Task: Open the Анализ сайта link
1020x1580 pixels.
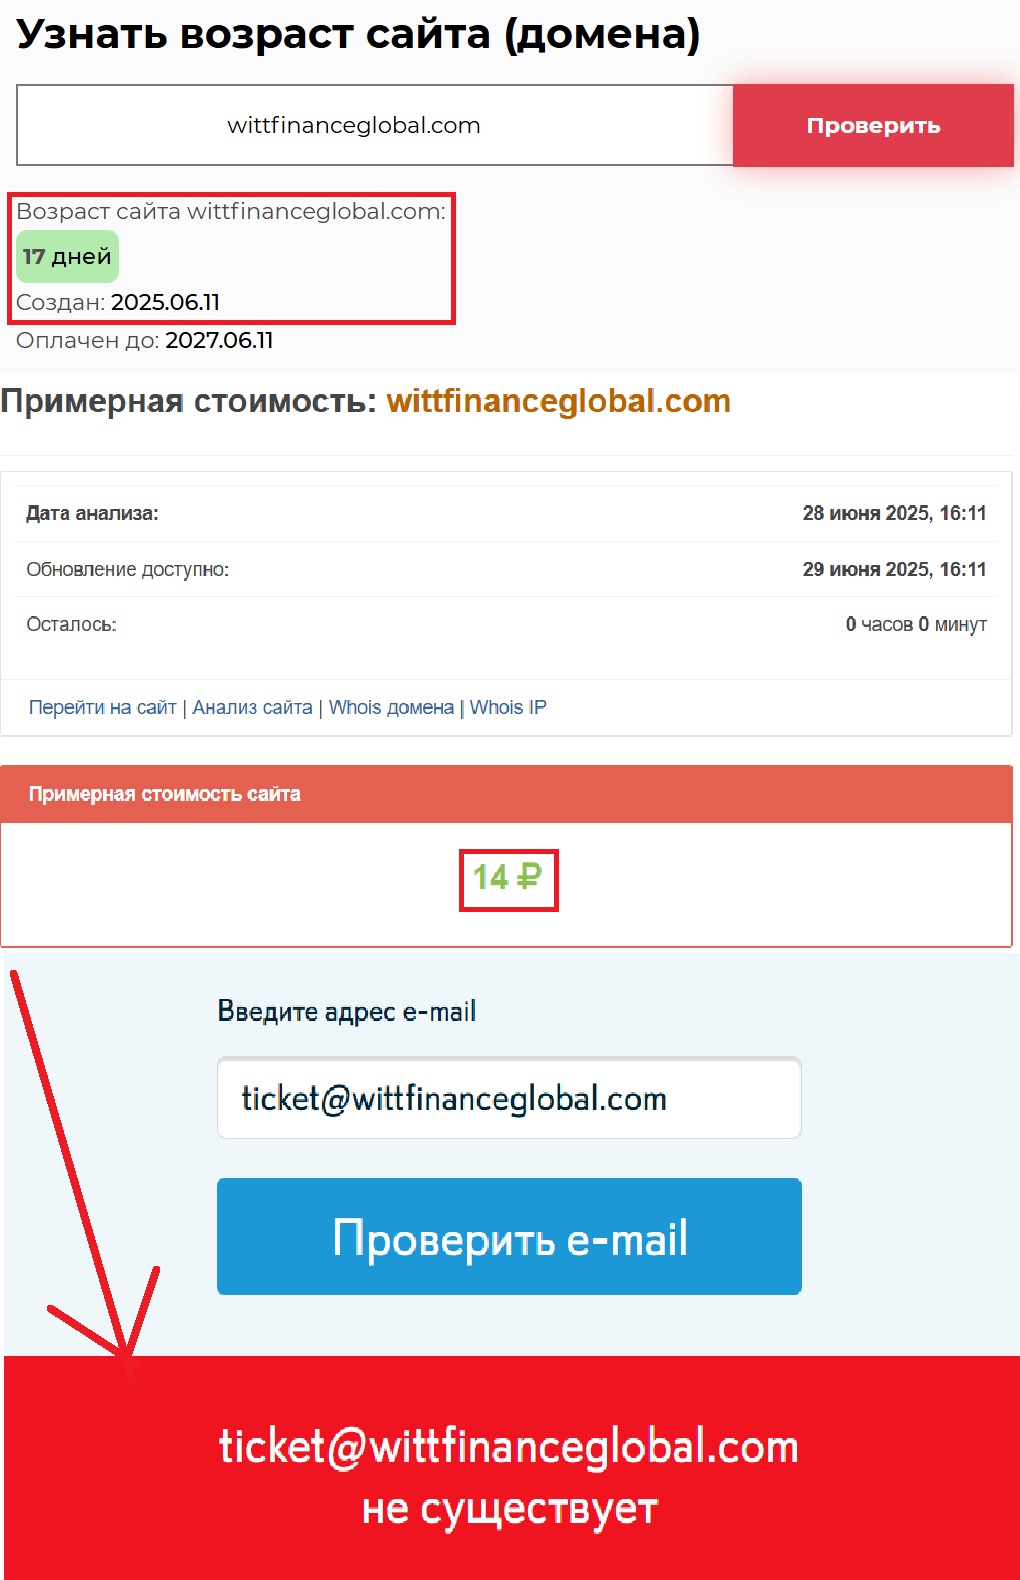Action: pyautogui.click(x=252, y=708)
